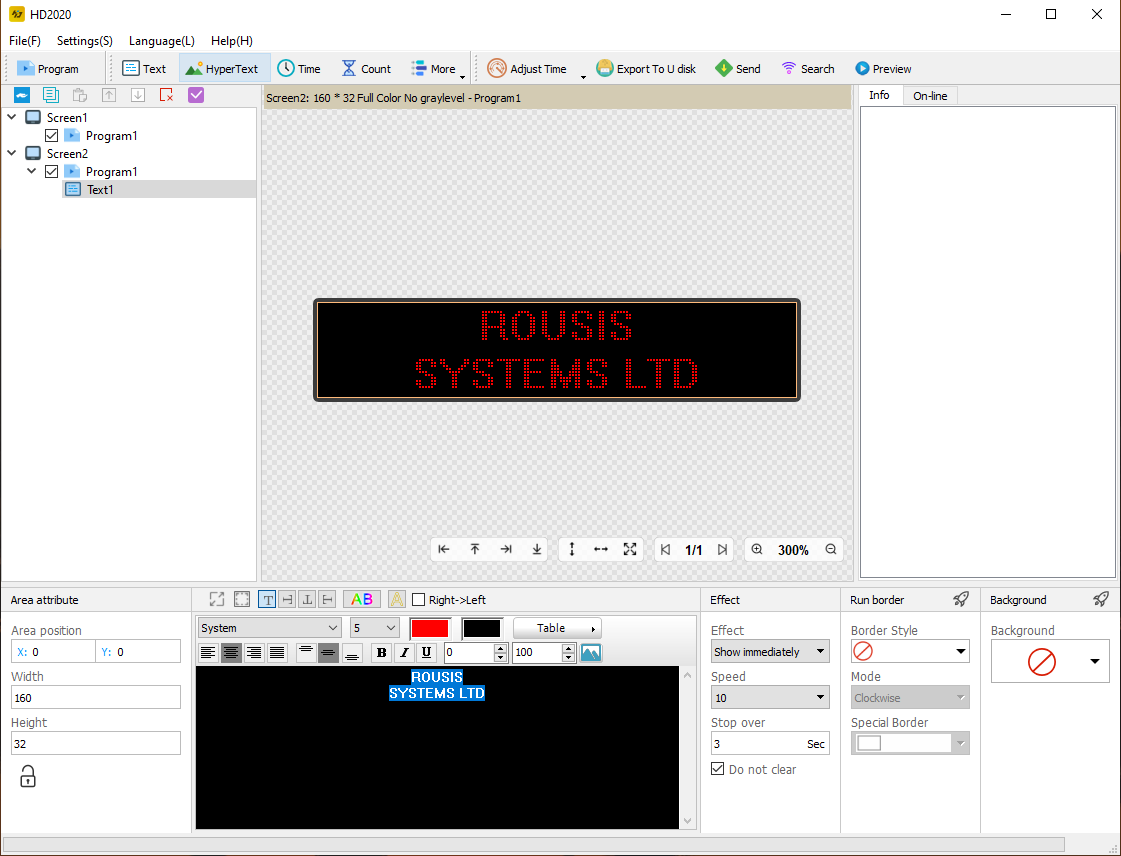
Task: Click the insert picture icon
Action: [591, 652]
